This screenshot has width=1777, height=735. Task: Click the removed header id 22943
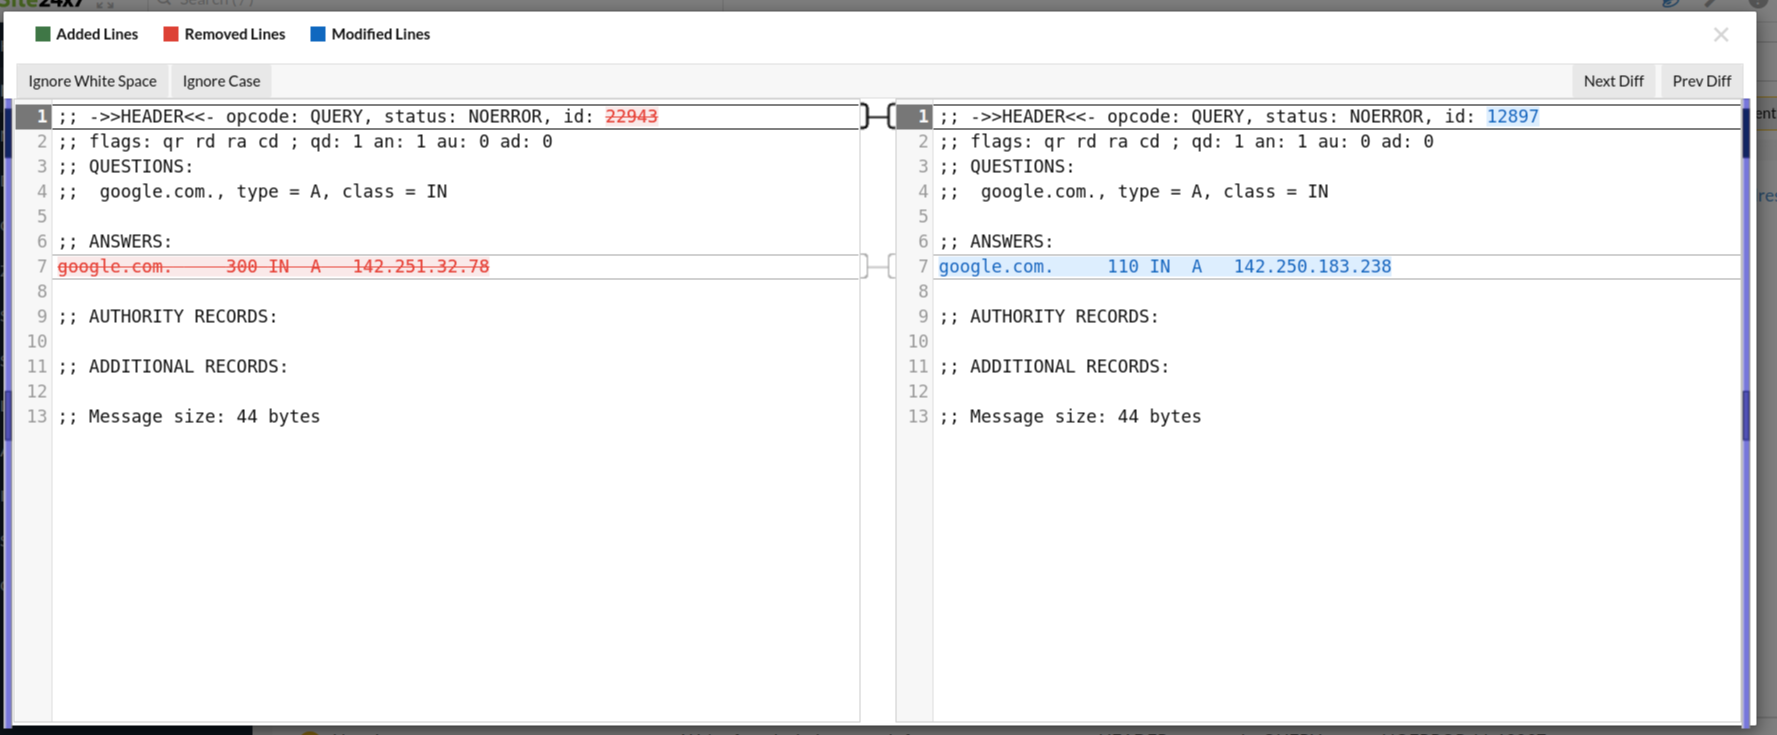(631, 116)
